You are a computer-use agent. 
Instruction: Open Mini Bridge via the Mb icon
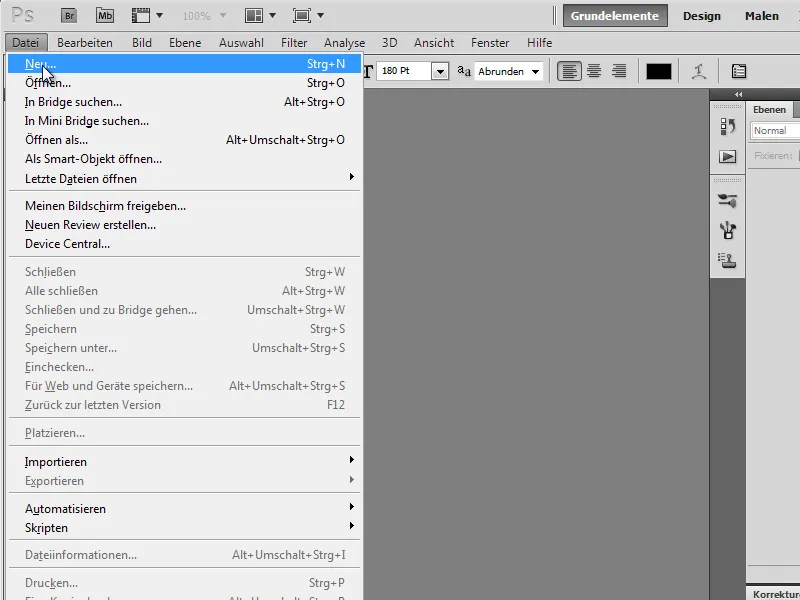pyautogui.click(x=105, y=16)
